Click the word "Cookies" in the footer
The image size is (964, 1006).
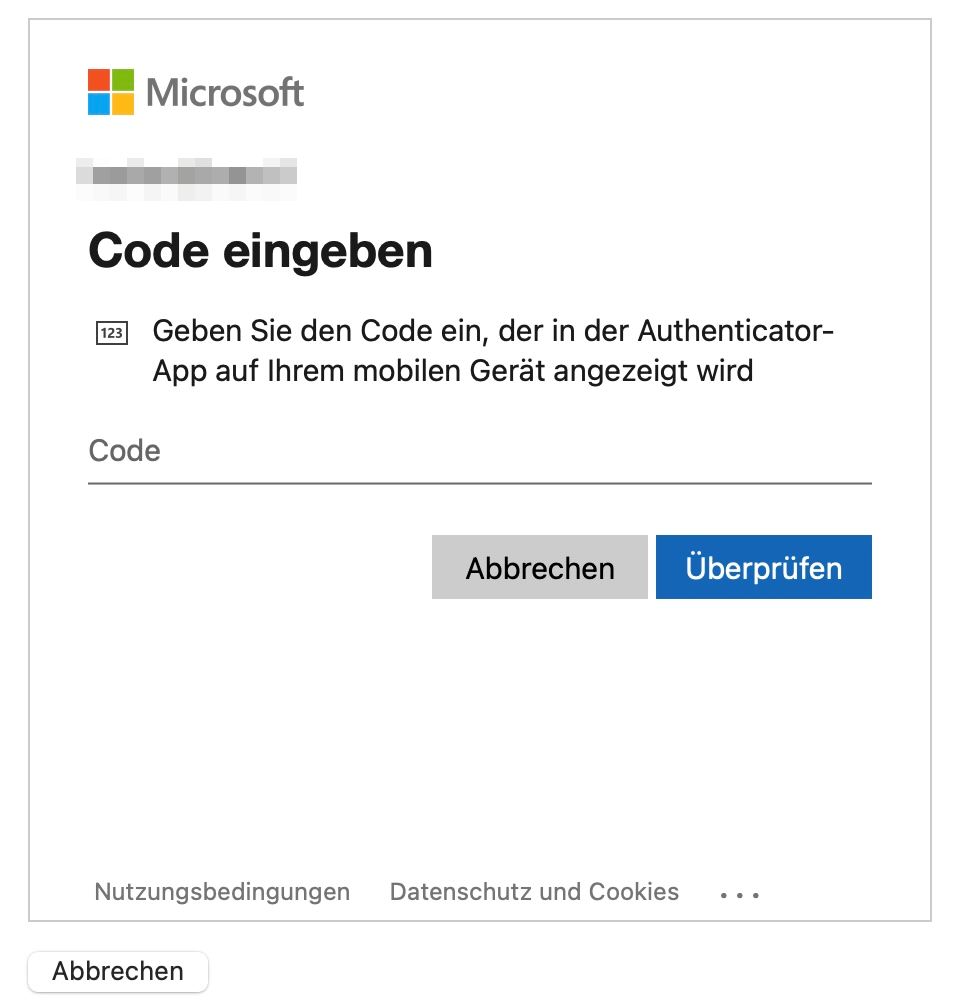coord(634,892)
